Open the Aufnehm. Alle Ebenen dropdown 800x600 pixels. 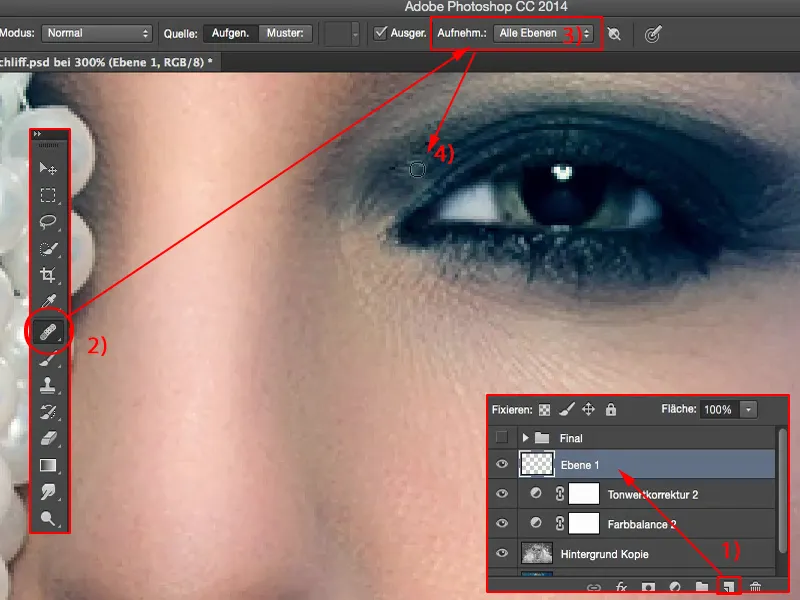click(543, 33)
